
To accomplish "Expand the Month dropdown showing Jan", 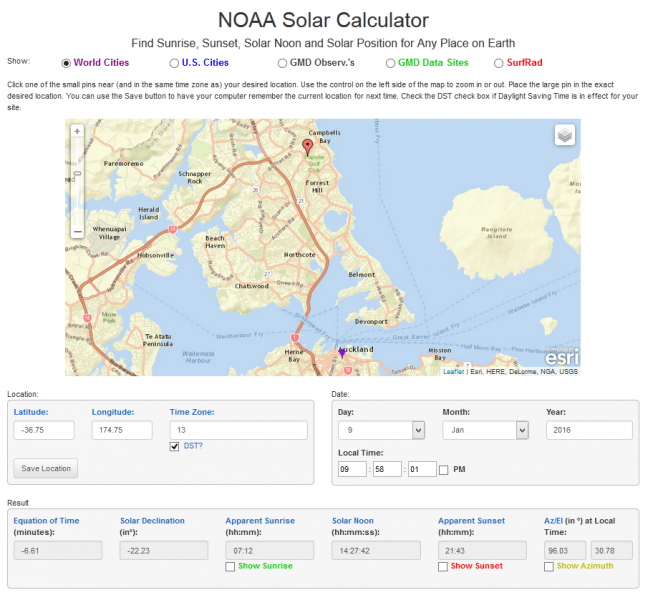I will (485, 430).
